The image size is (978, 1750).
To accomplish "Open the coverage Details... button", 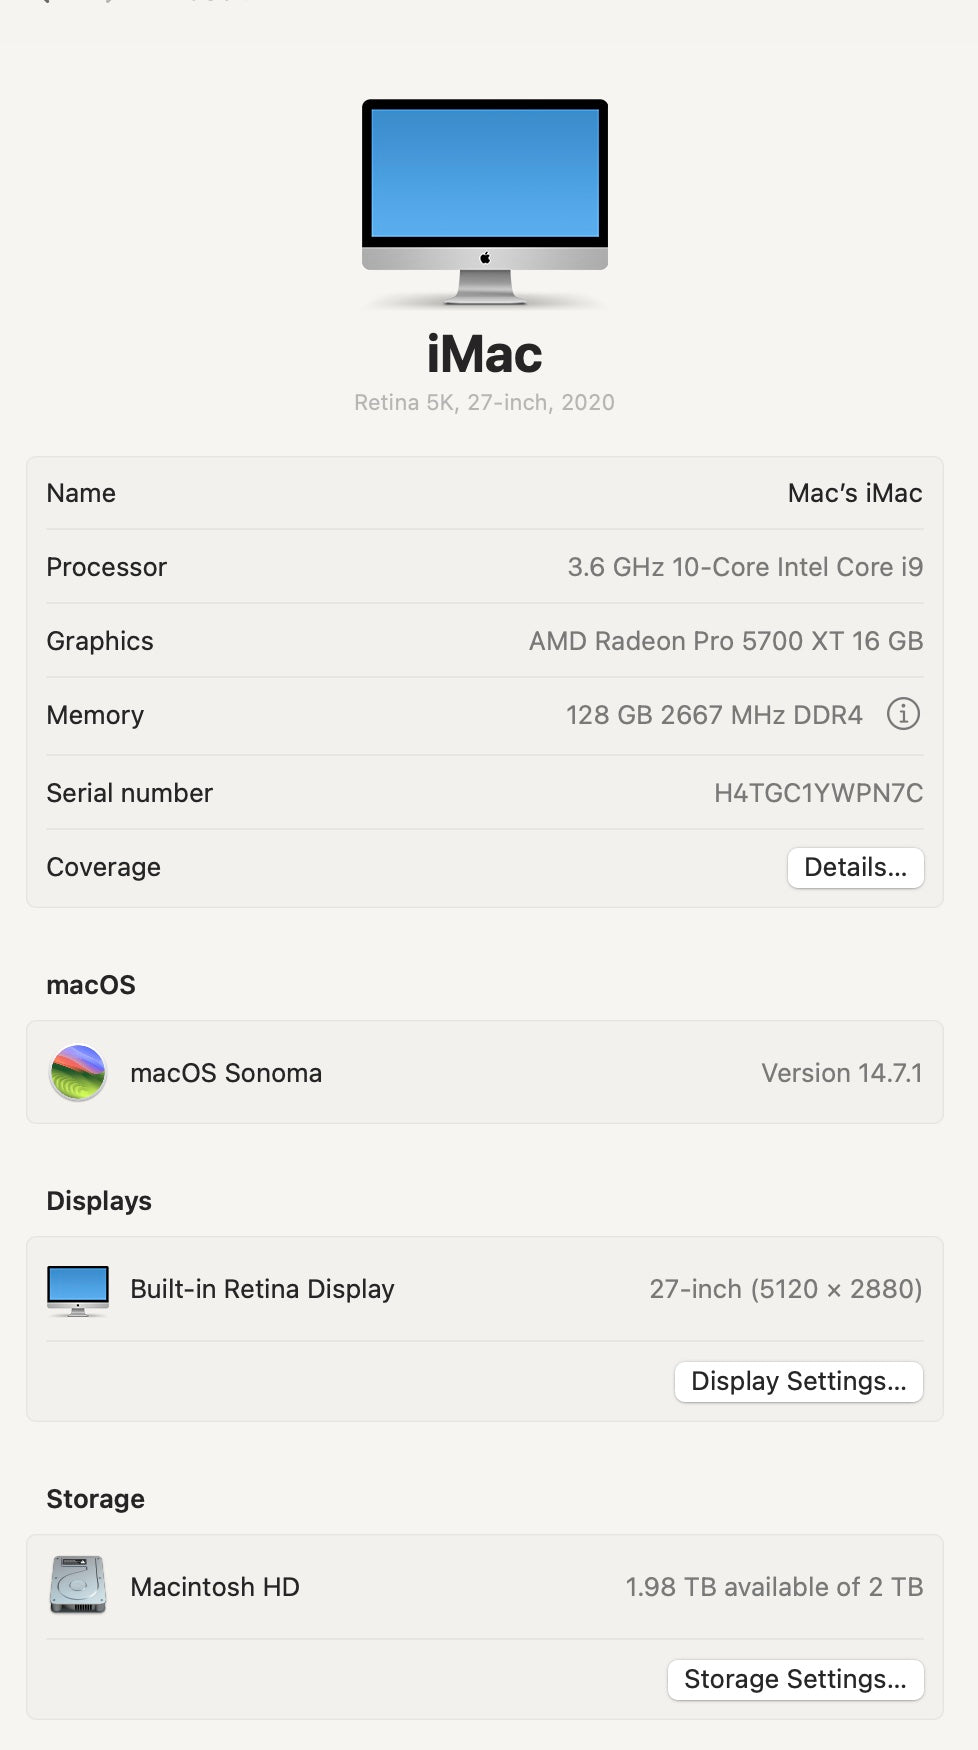I will click(x=855, y=867).
